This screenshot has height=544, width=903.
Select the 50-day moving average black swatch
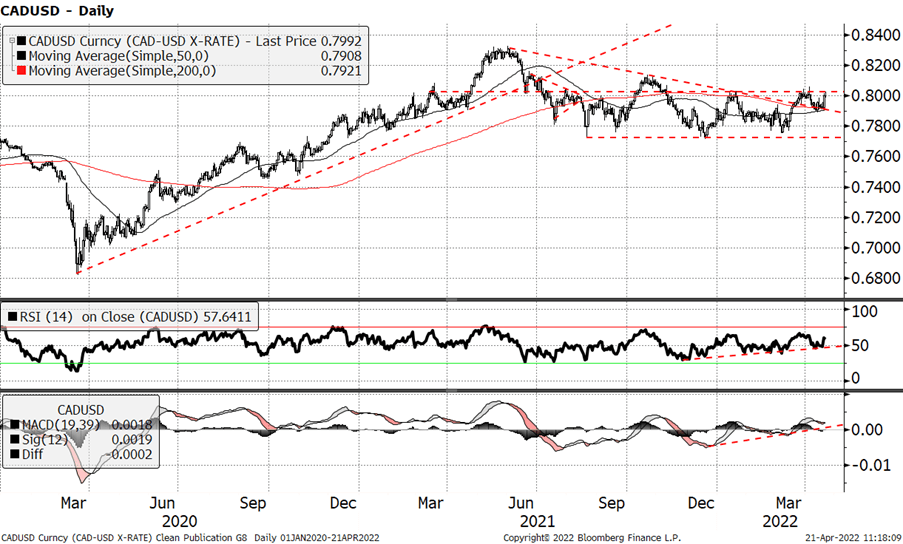(x=22, y=56)
